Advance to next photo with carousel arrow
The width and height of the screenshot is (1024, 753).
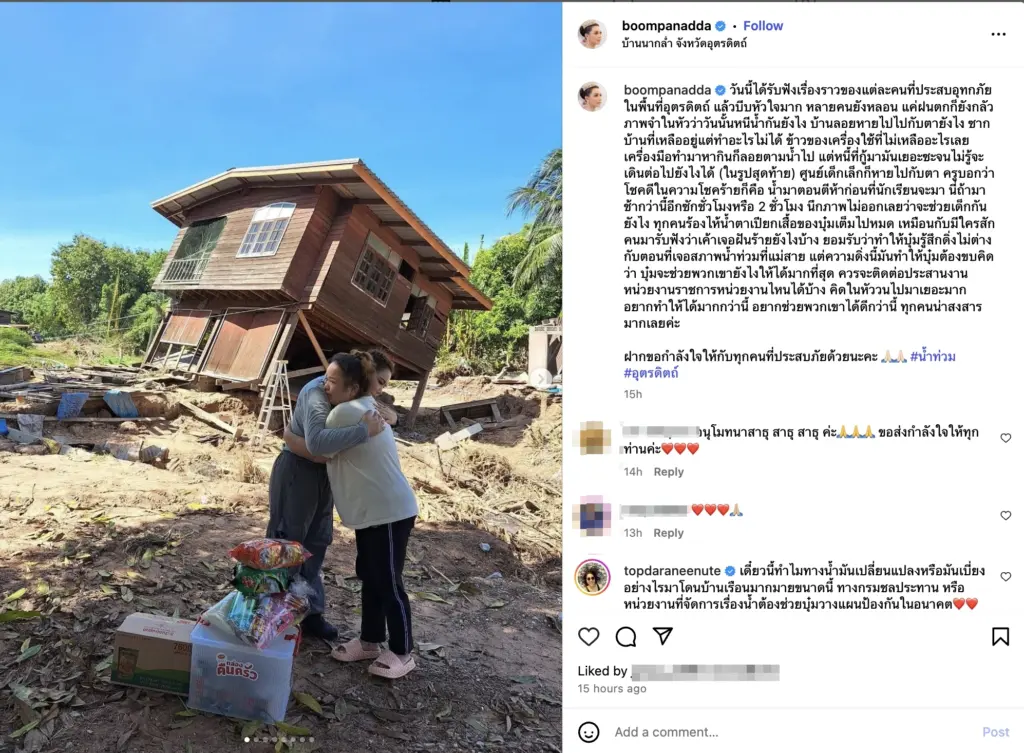point(541,377)
